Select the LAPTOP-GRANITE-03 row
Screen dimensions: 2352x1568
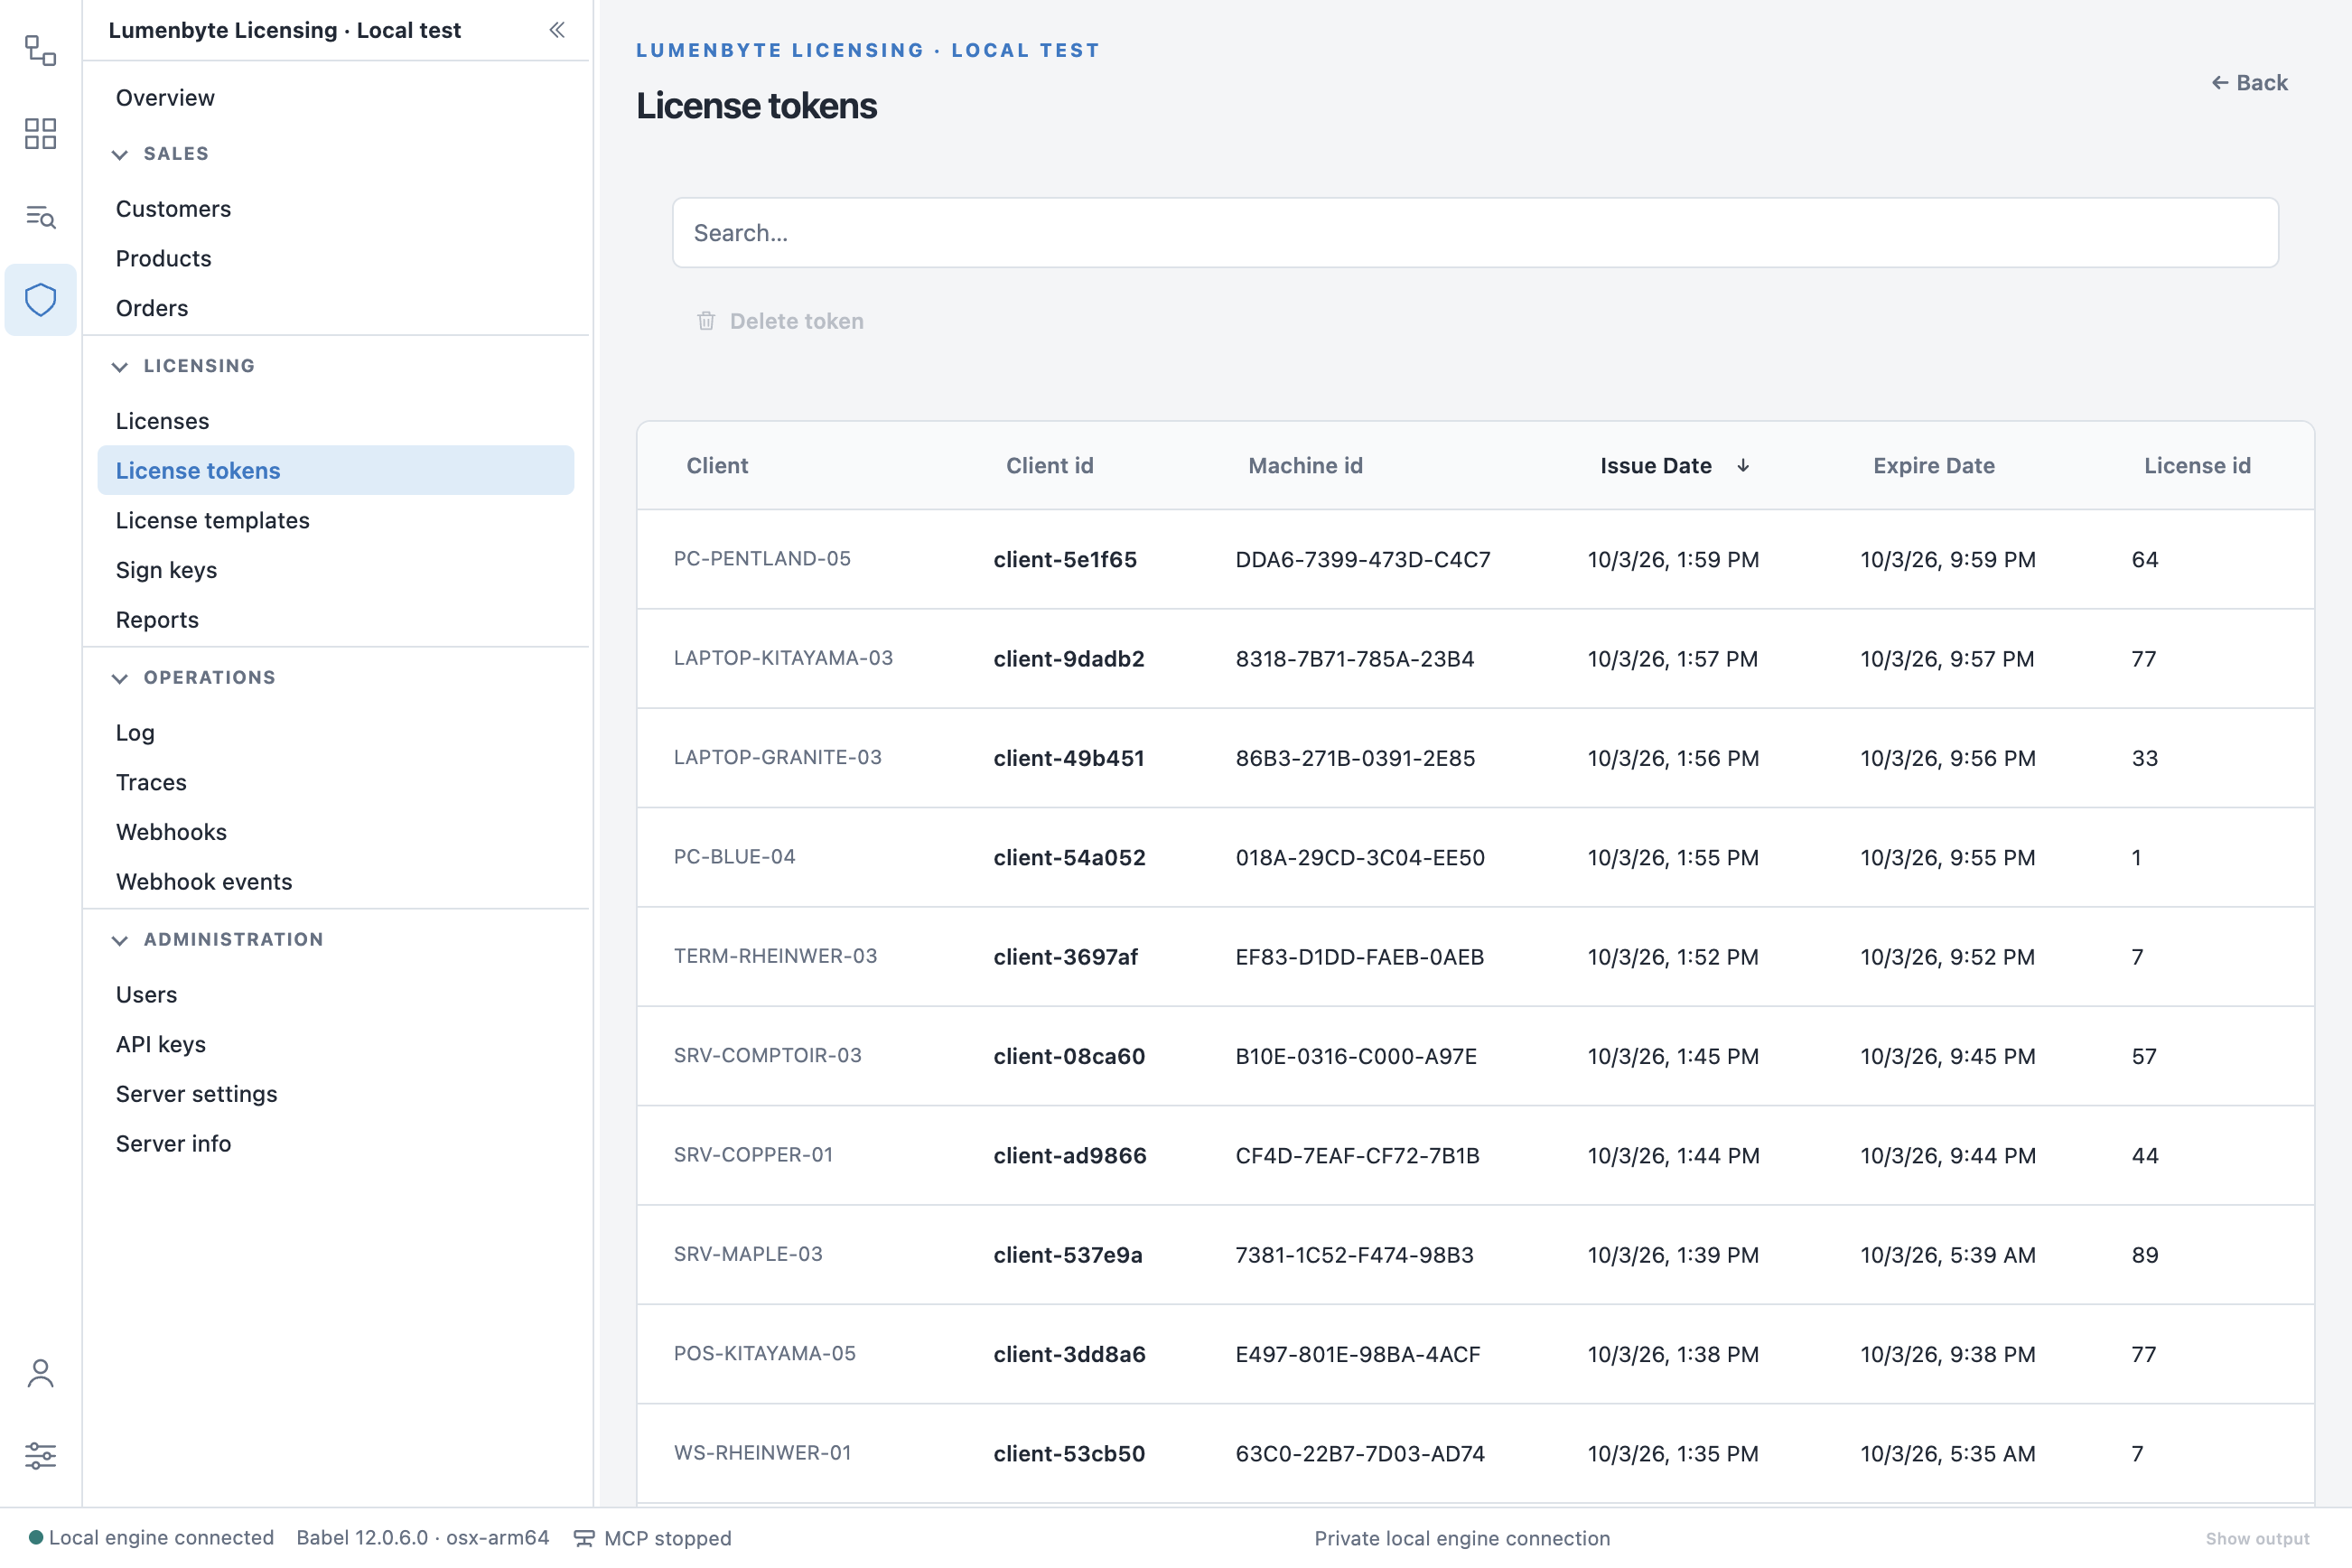(1475, 758)
